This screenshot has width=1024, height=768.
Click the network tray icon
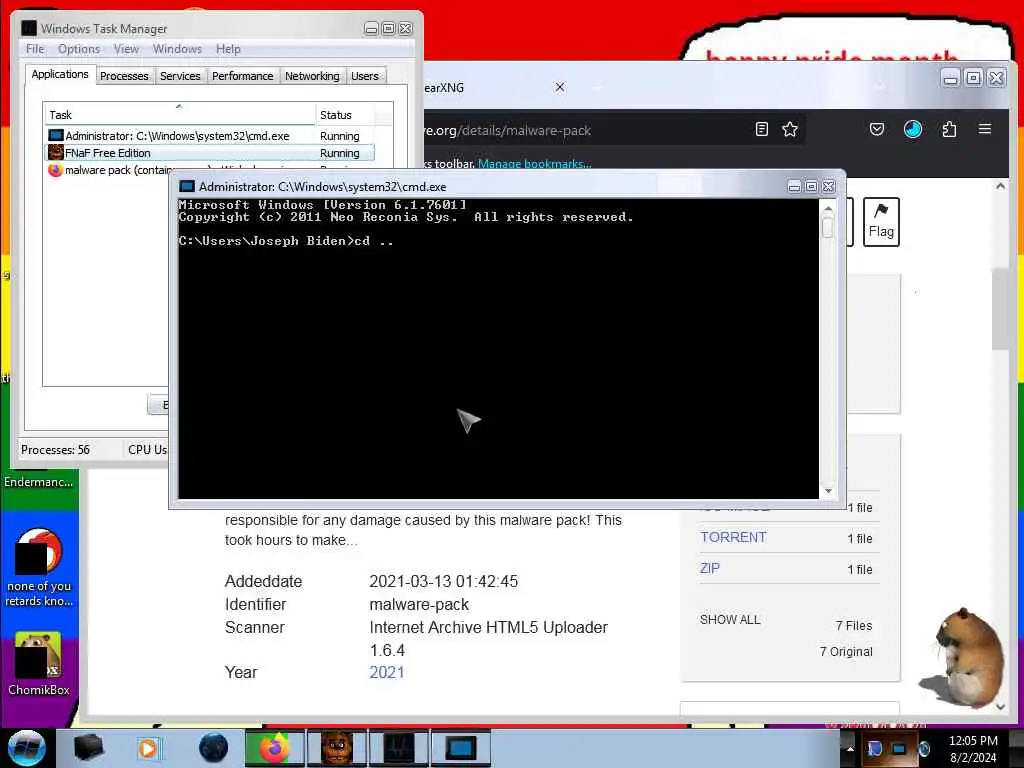[899, 748]
